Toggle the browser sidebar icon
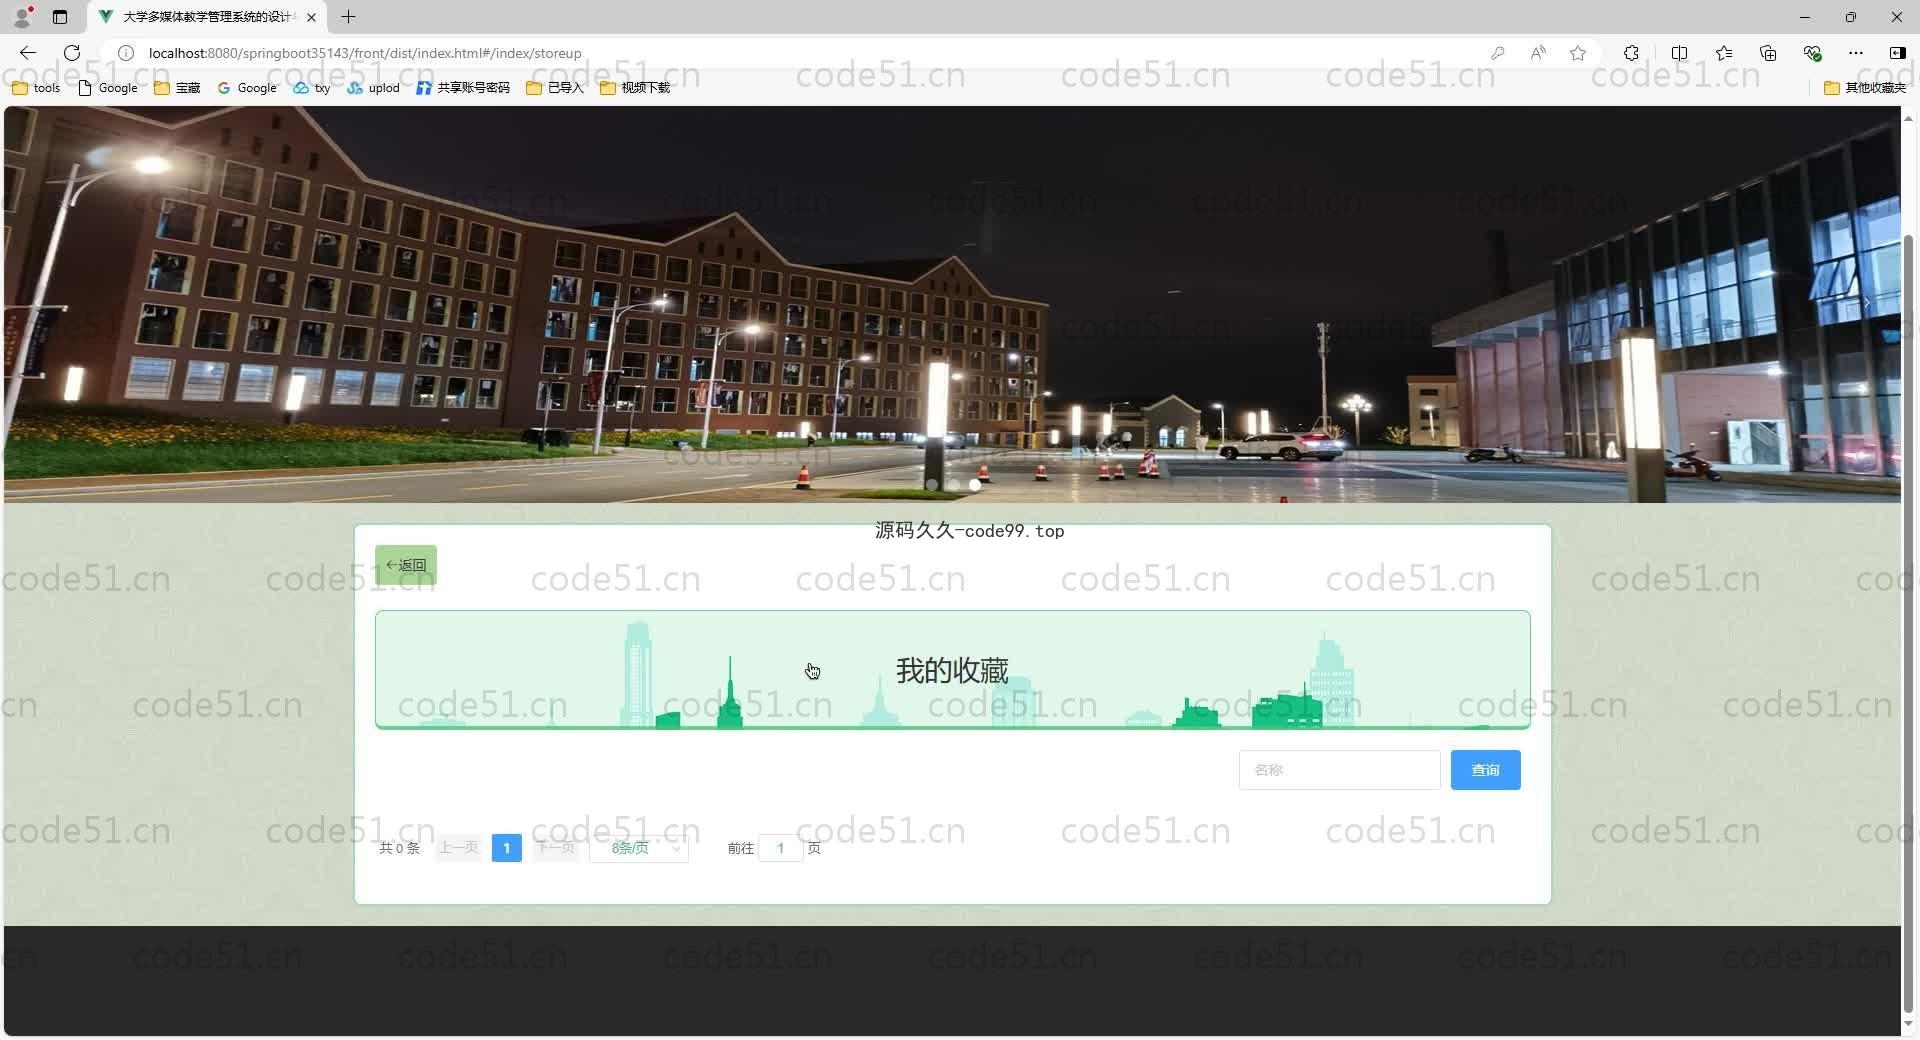The width and height of the screenshot is (1920, 1040). pos(1897,53)
